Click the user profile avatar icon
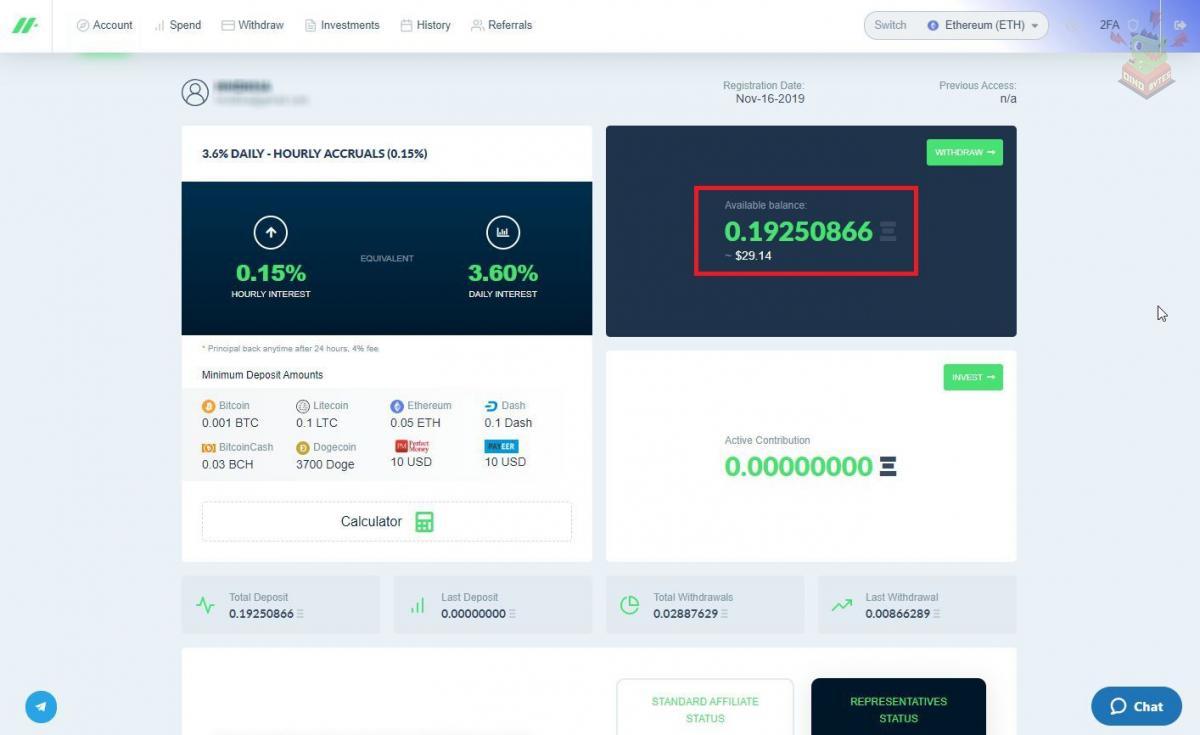This screenshot has width=1200, height=735. coord(194,93)
